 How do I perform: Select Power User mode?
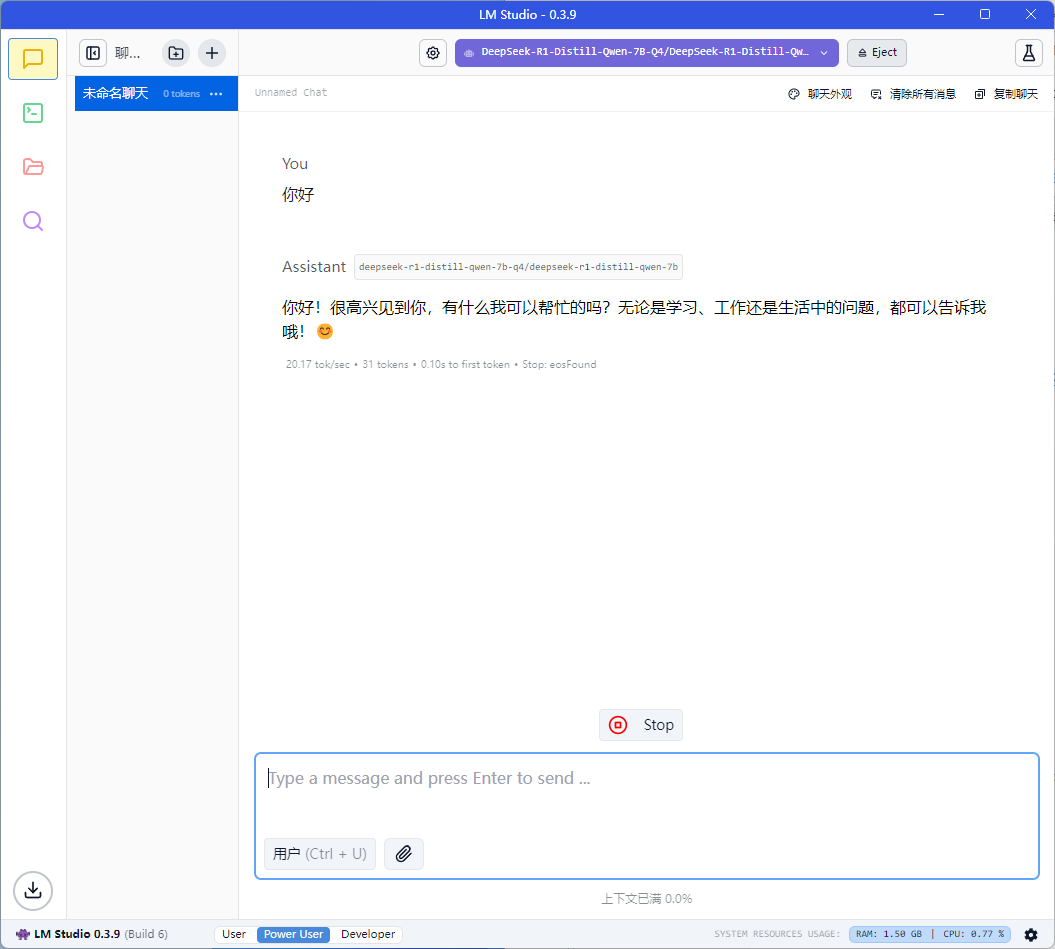(293, 934)
